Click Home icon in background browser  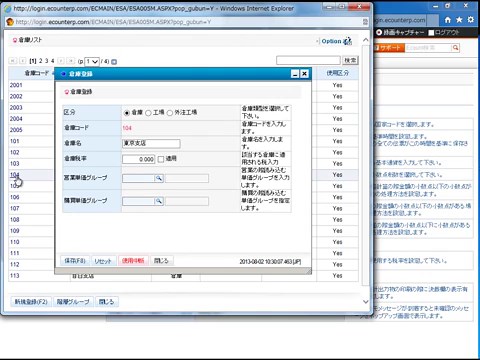[x=448, y=20]
